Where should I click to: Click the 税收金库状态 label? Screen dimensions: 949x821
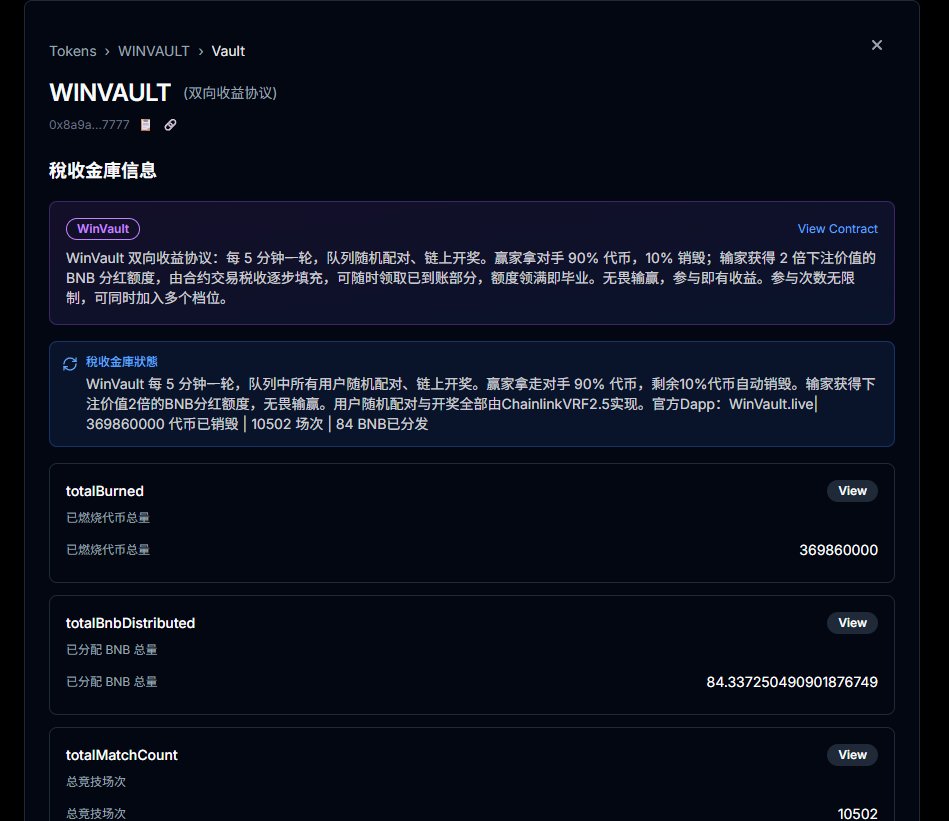[x=122, y=361]
